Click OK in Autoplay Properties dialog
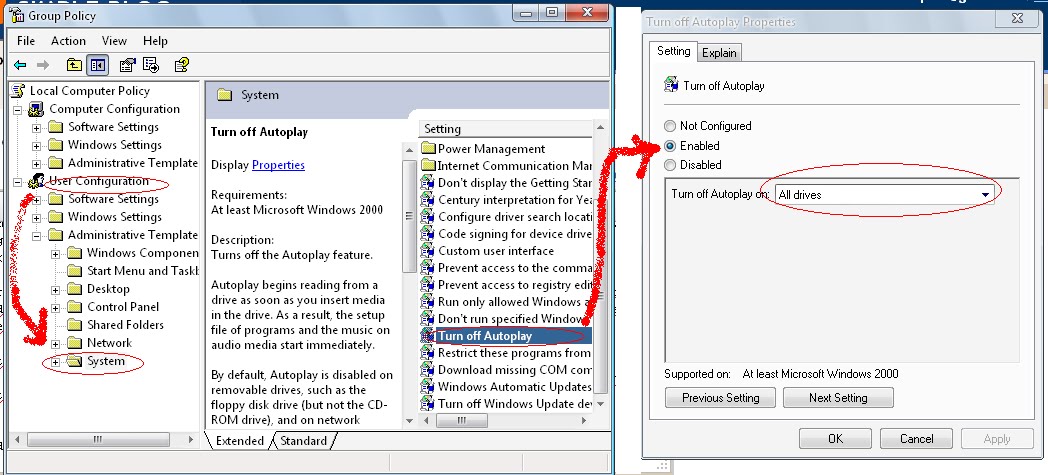Image resolution: width=1048 pixels, height=475 pixels. (x=835, y=439)
